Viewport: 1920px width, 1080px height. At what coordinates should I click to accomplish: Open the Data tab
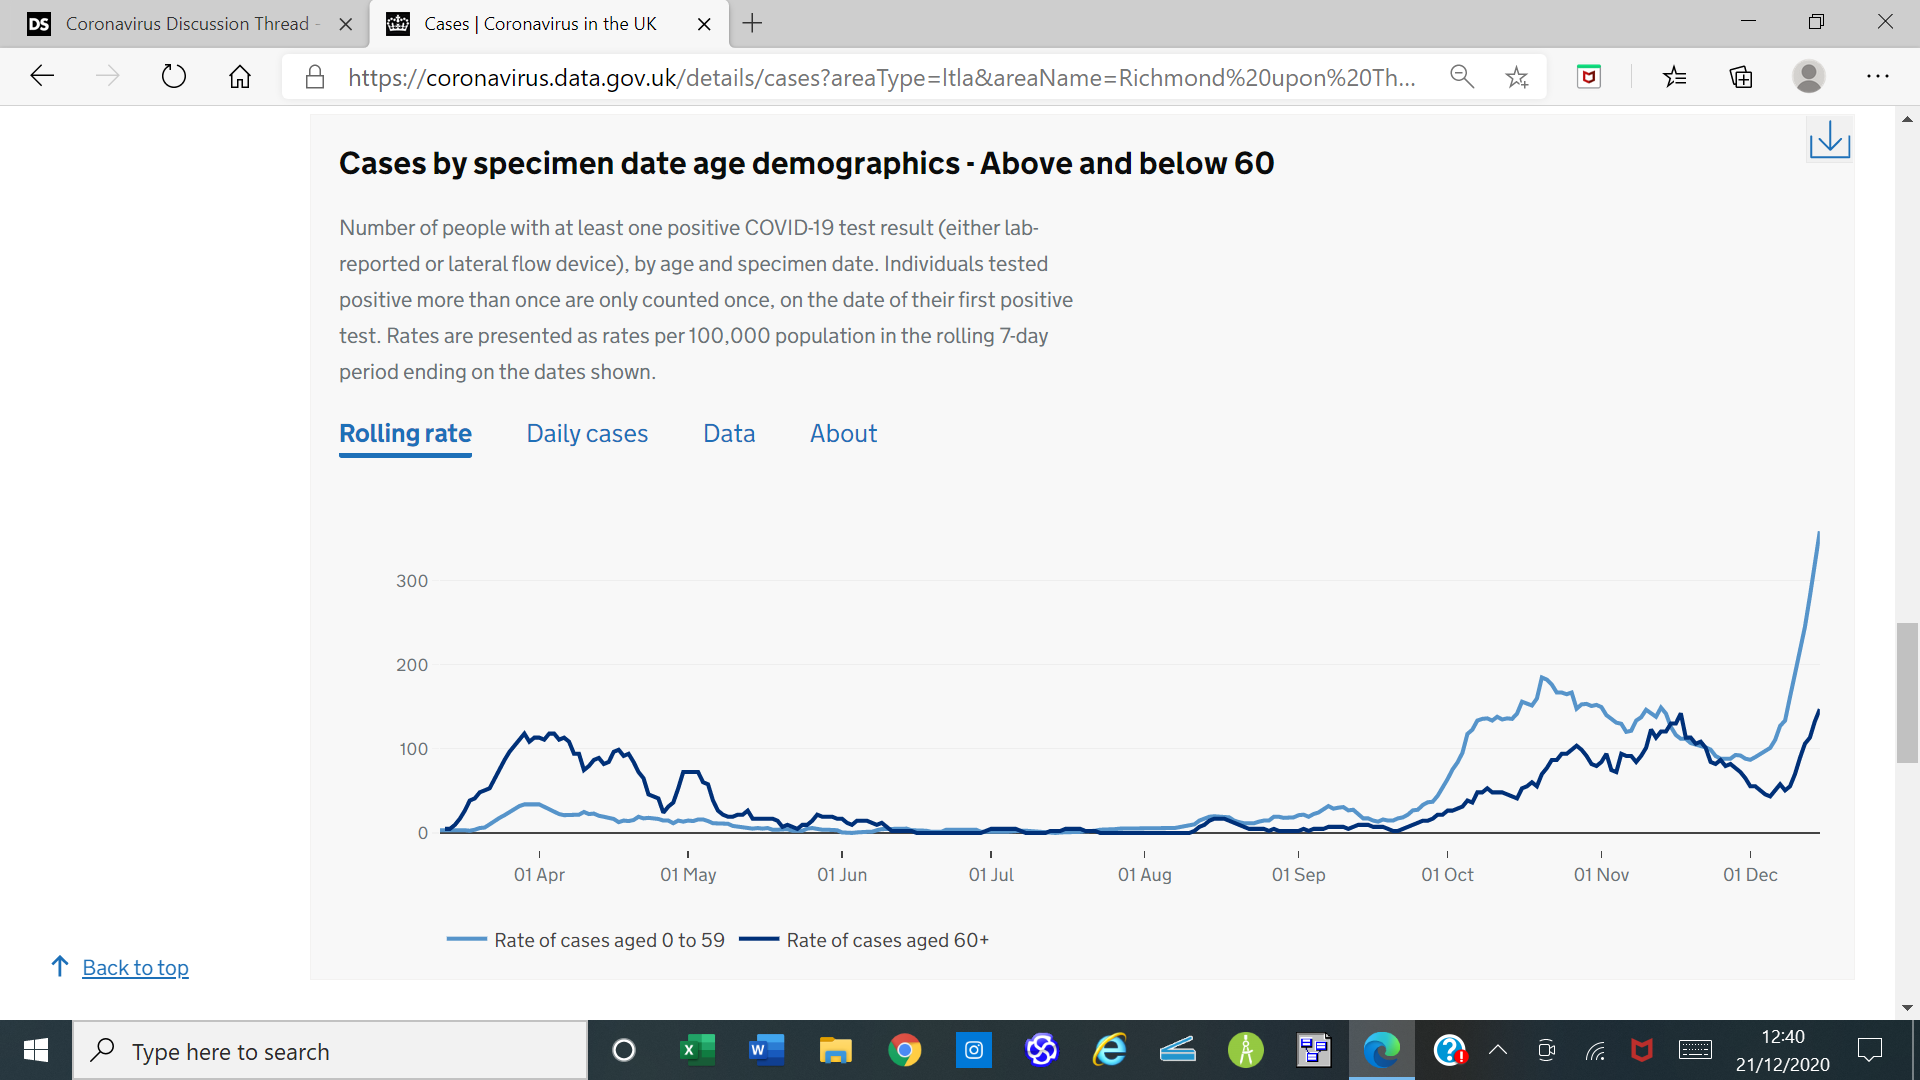[x=729, y=434]
